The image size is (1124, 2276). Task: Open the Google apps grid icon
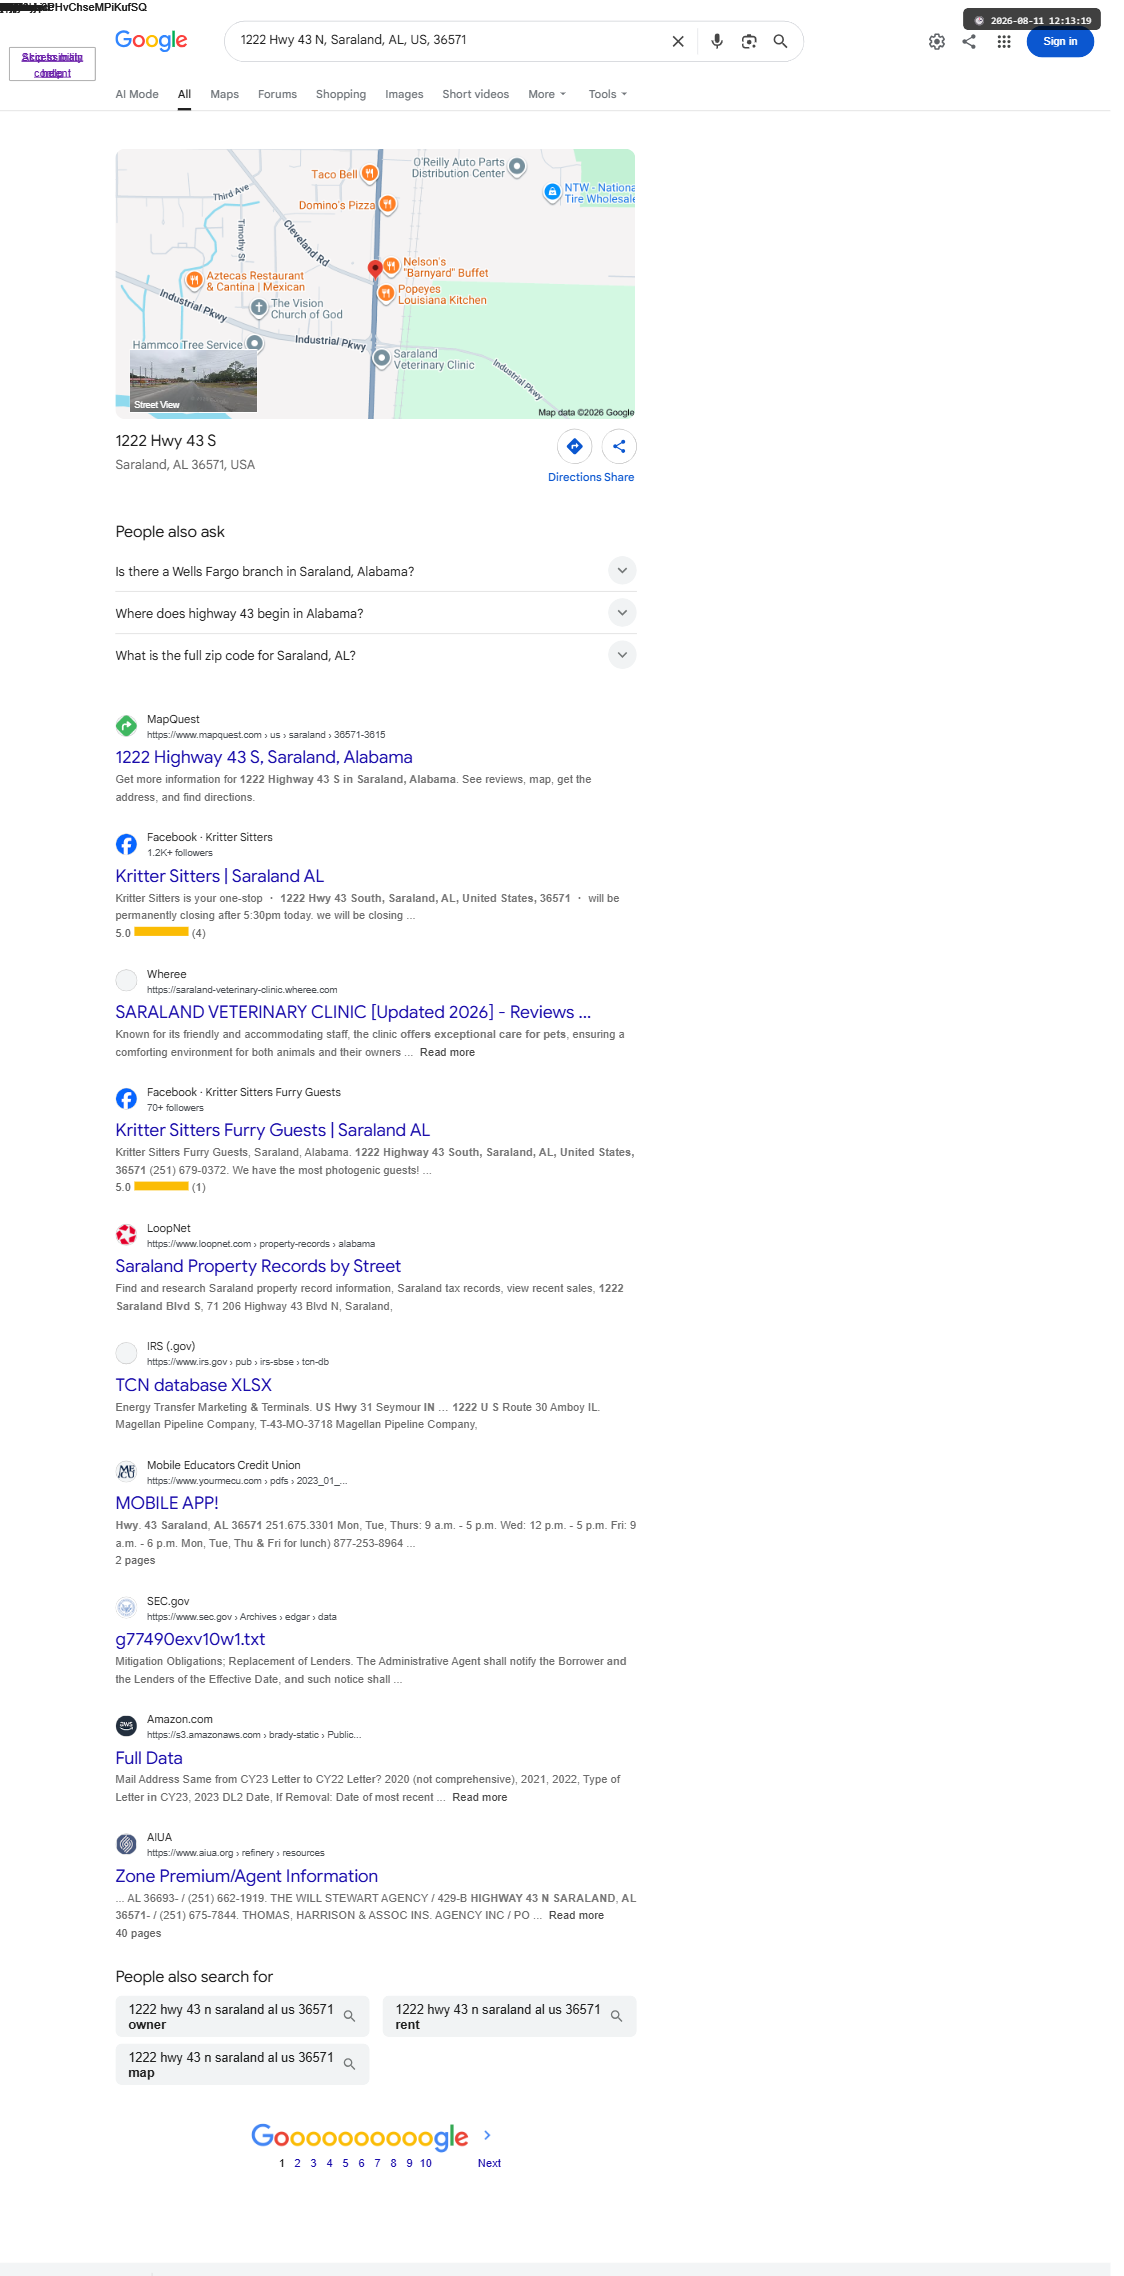[x=1004, y=42]
